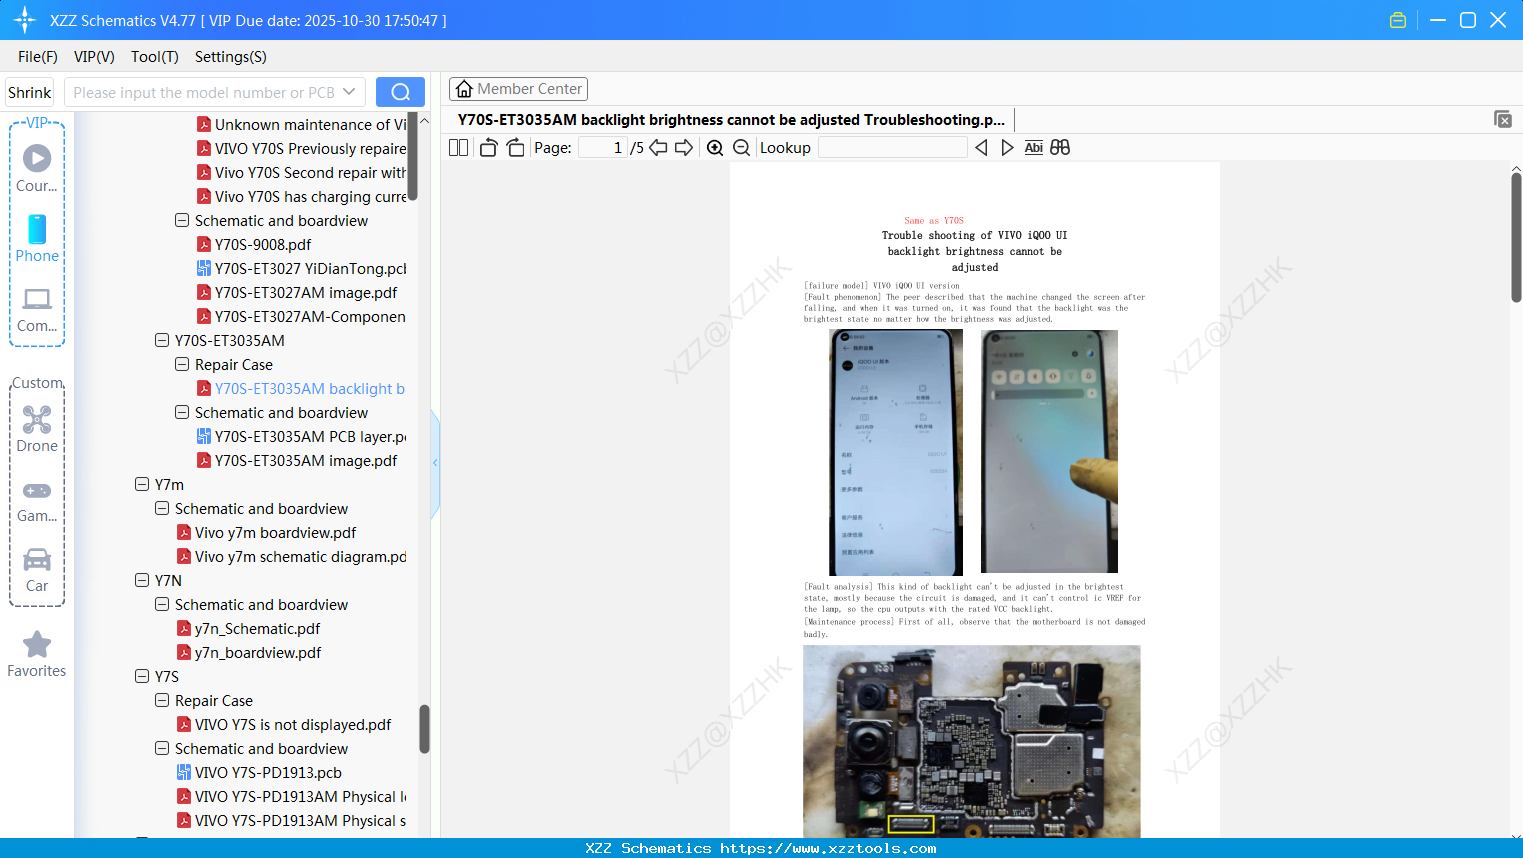The image size is (1523, 858).
Task: Rotate the PDF page clockwise
Action: (514, 147)
